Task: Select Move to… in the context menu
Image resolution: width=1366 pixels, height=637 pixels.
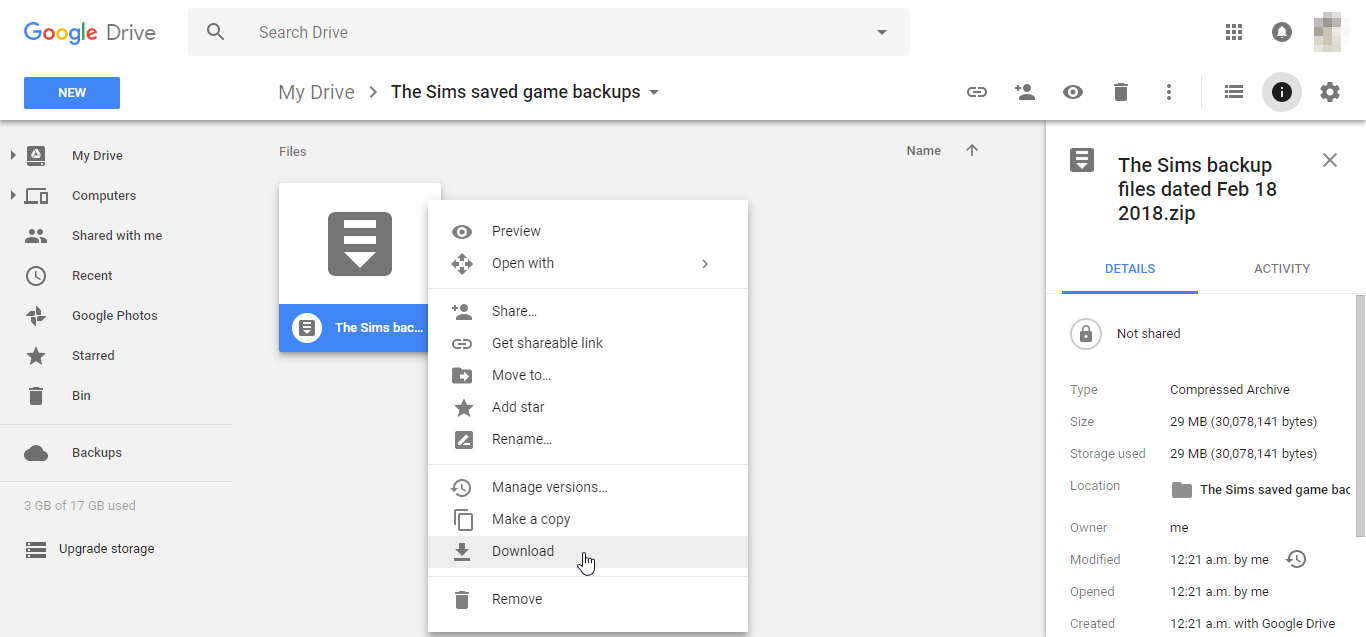Action: click(x=587, y=375)
